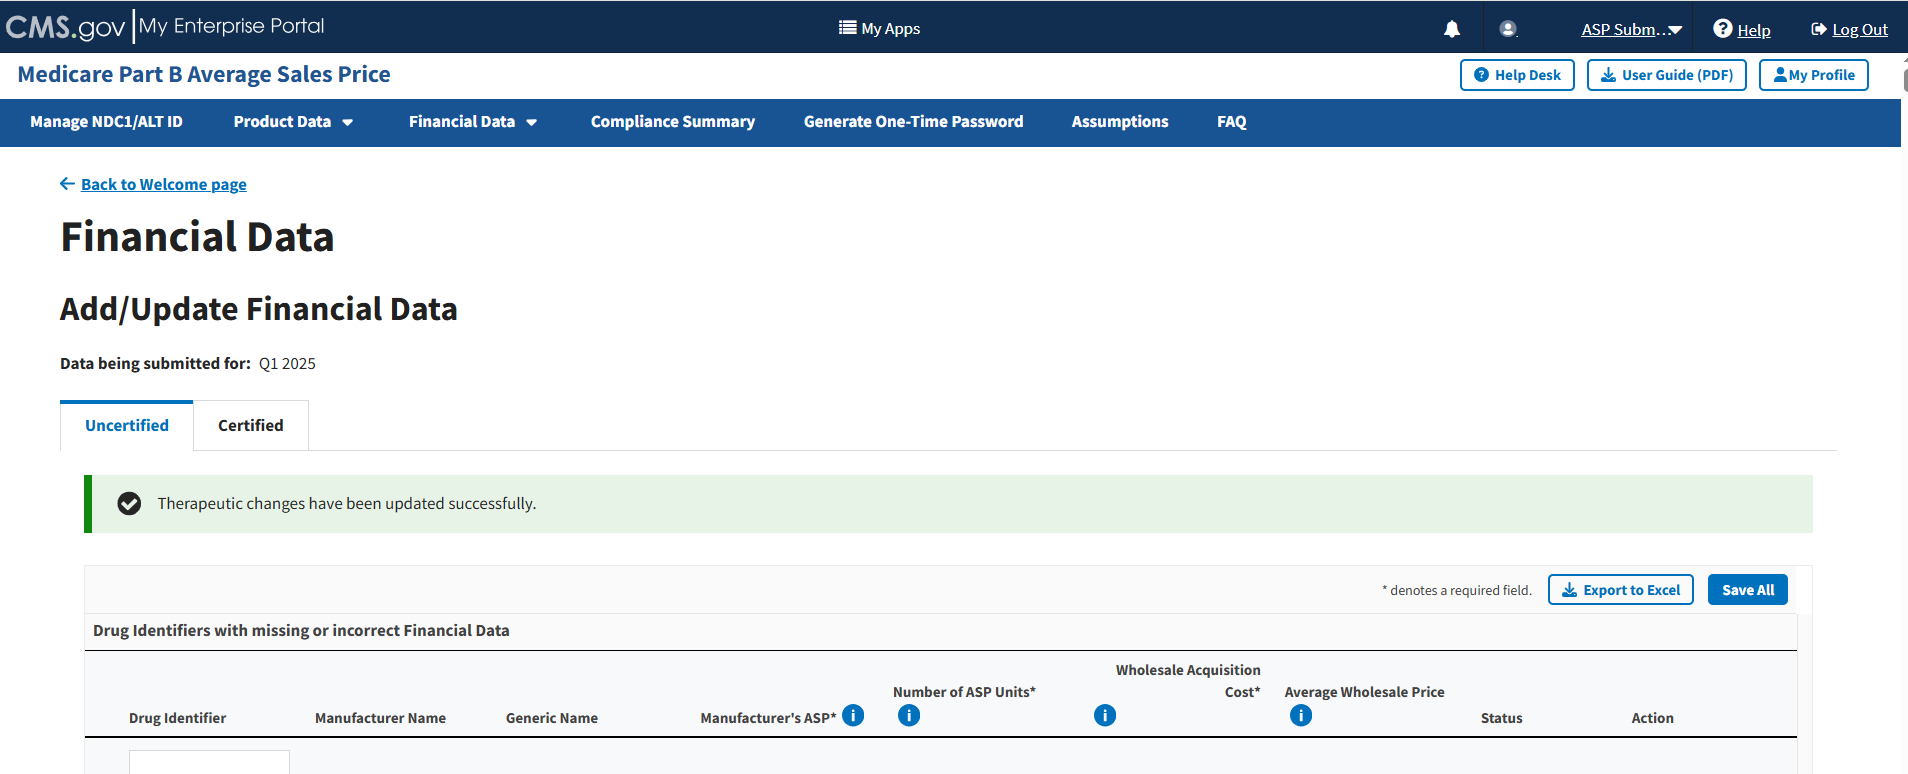1908x774 pixels.
Task: Switch to the Certified tab
Action: point(251,426)
